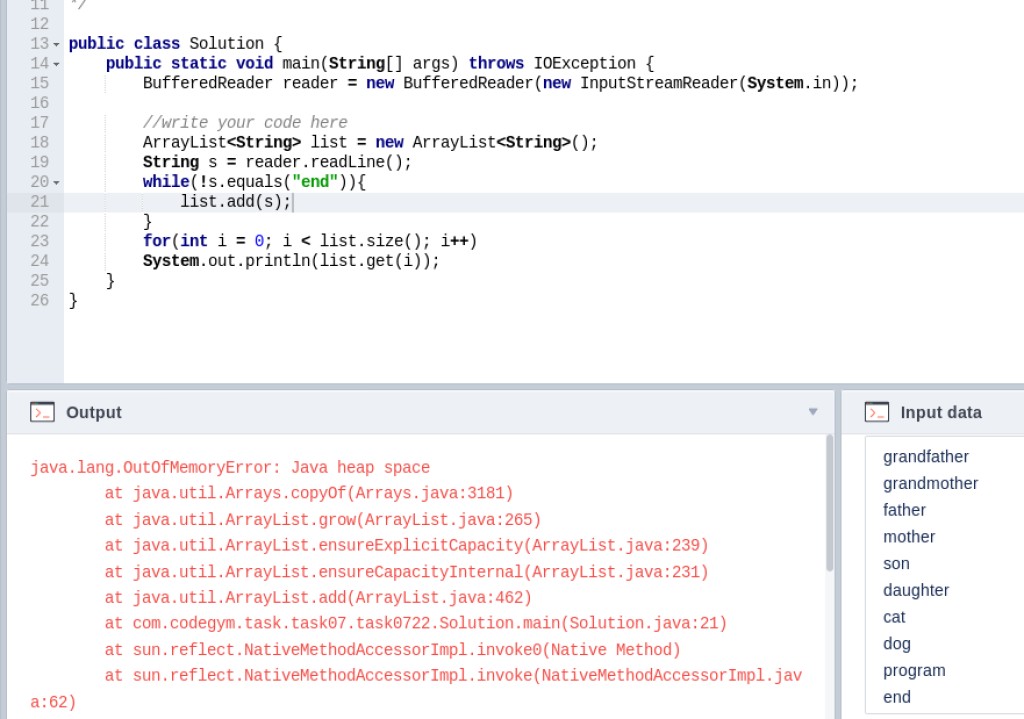Open the Output panel dropdown arrow
Image resolution: width=1024 pixels, height=719 pixels.
(x=813, y=411)
